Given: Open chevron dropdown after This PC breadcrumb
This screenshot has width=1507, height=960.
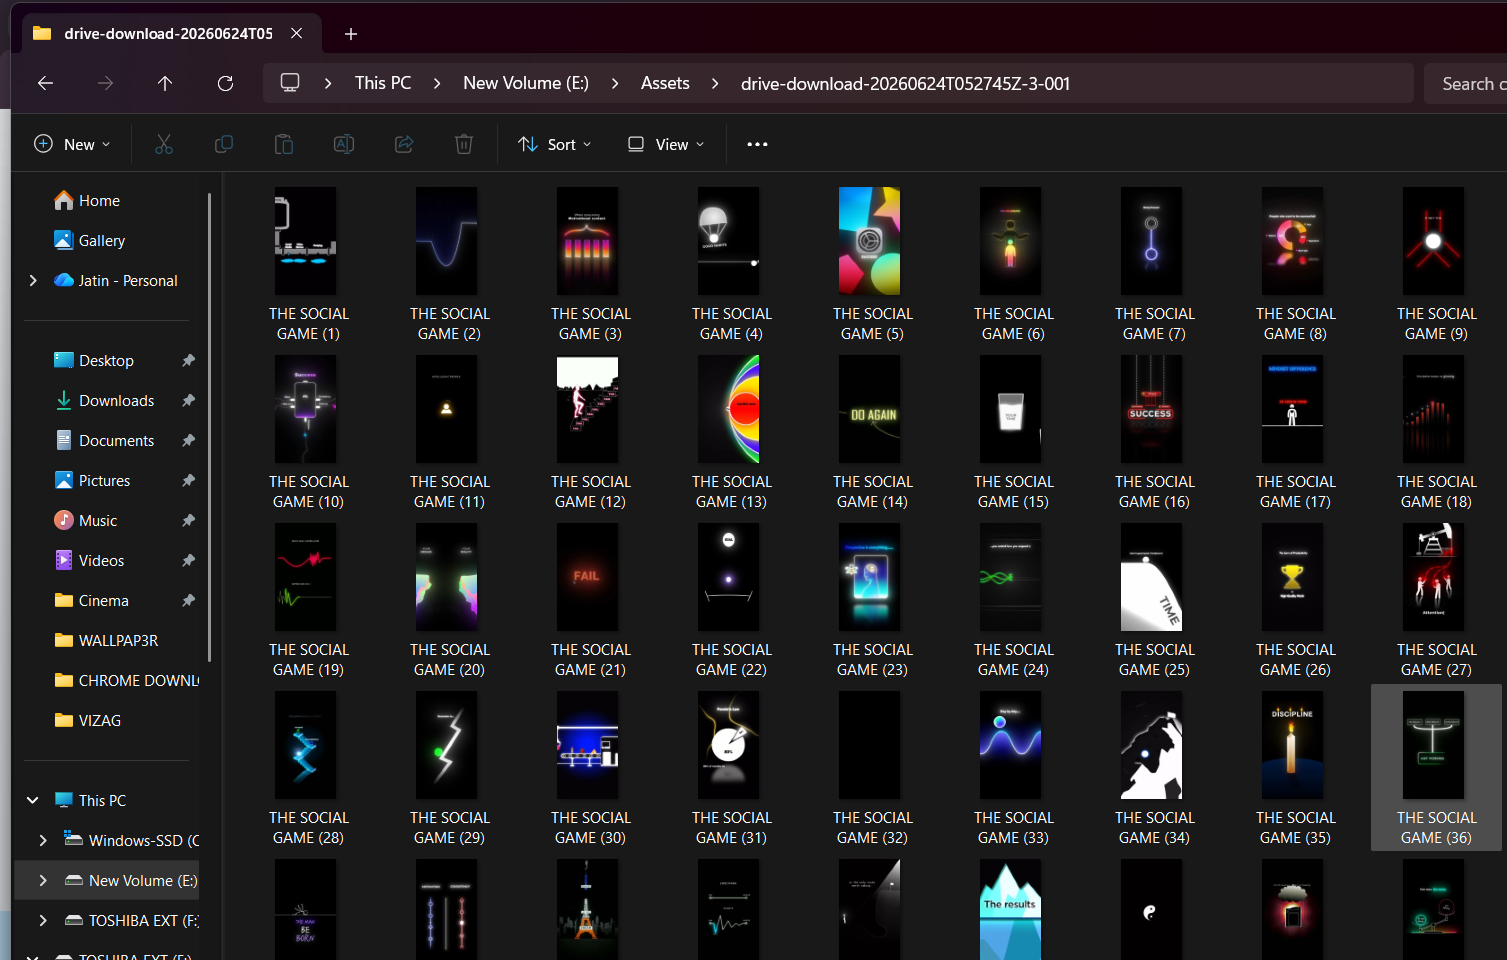Looking at the screenshot, I should 437,83.
